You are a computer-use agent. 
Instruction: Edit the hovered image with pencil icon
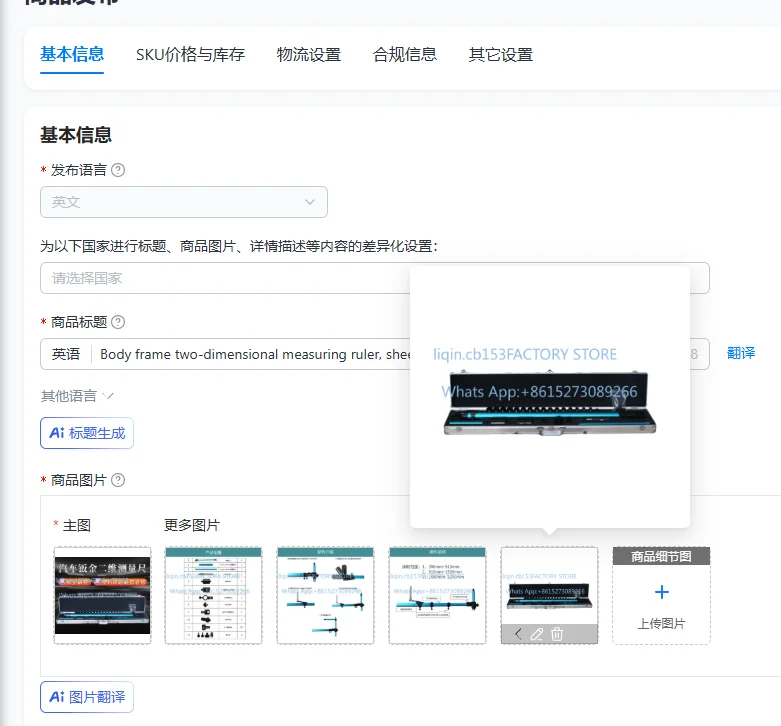coord(537,634)
